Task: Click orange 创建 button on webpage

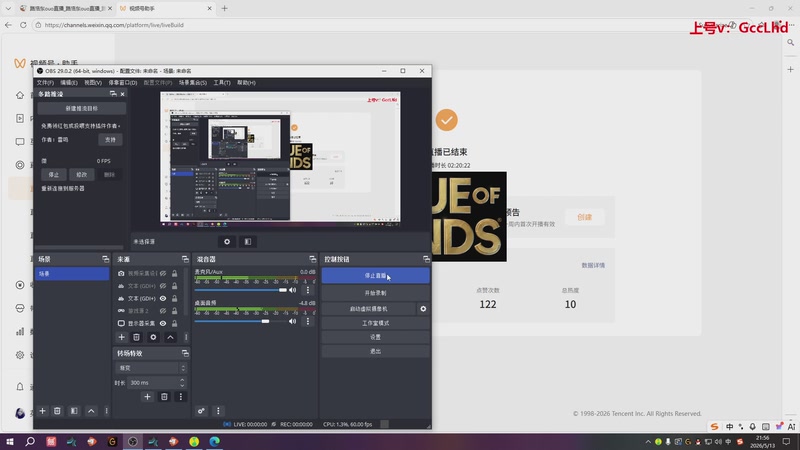Action: [x=585, y=217]
